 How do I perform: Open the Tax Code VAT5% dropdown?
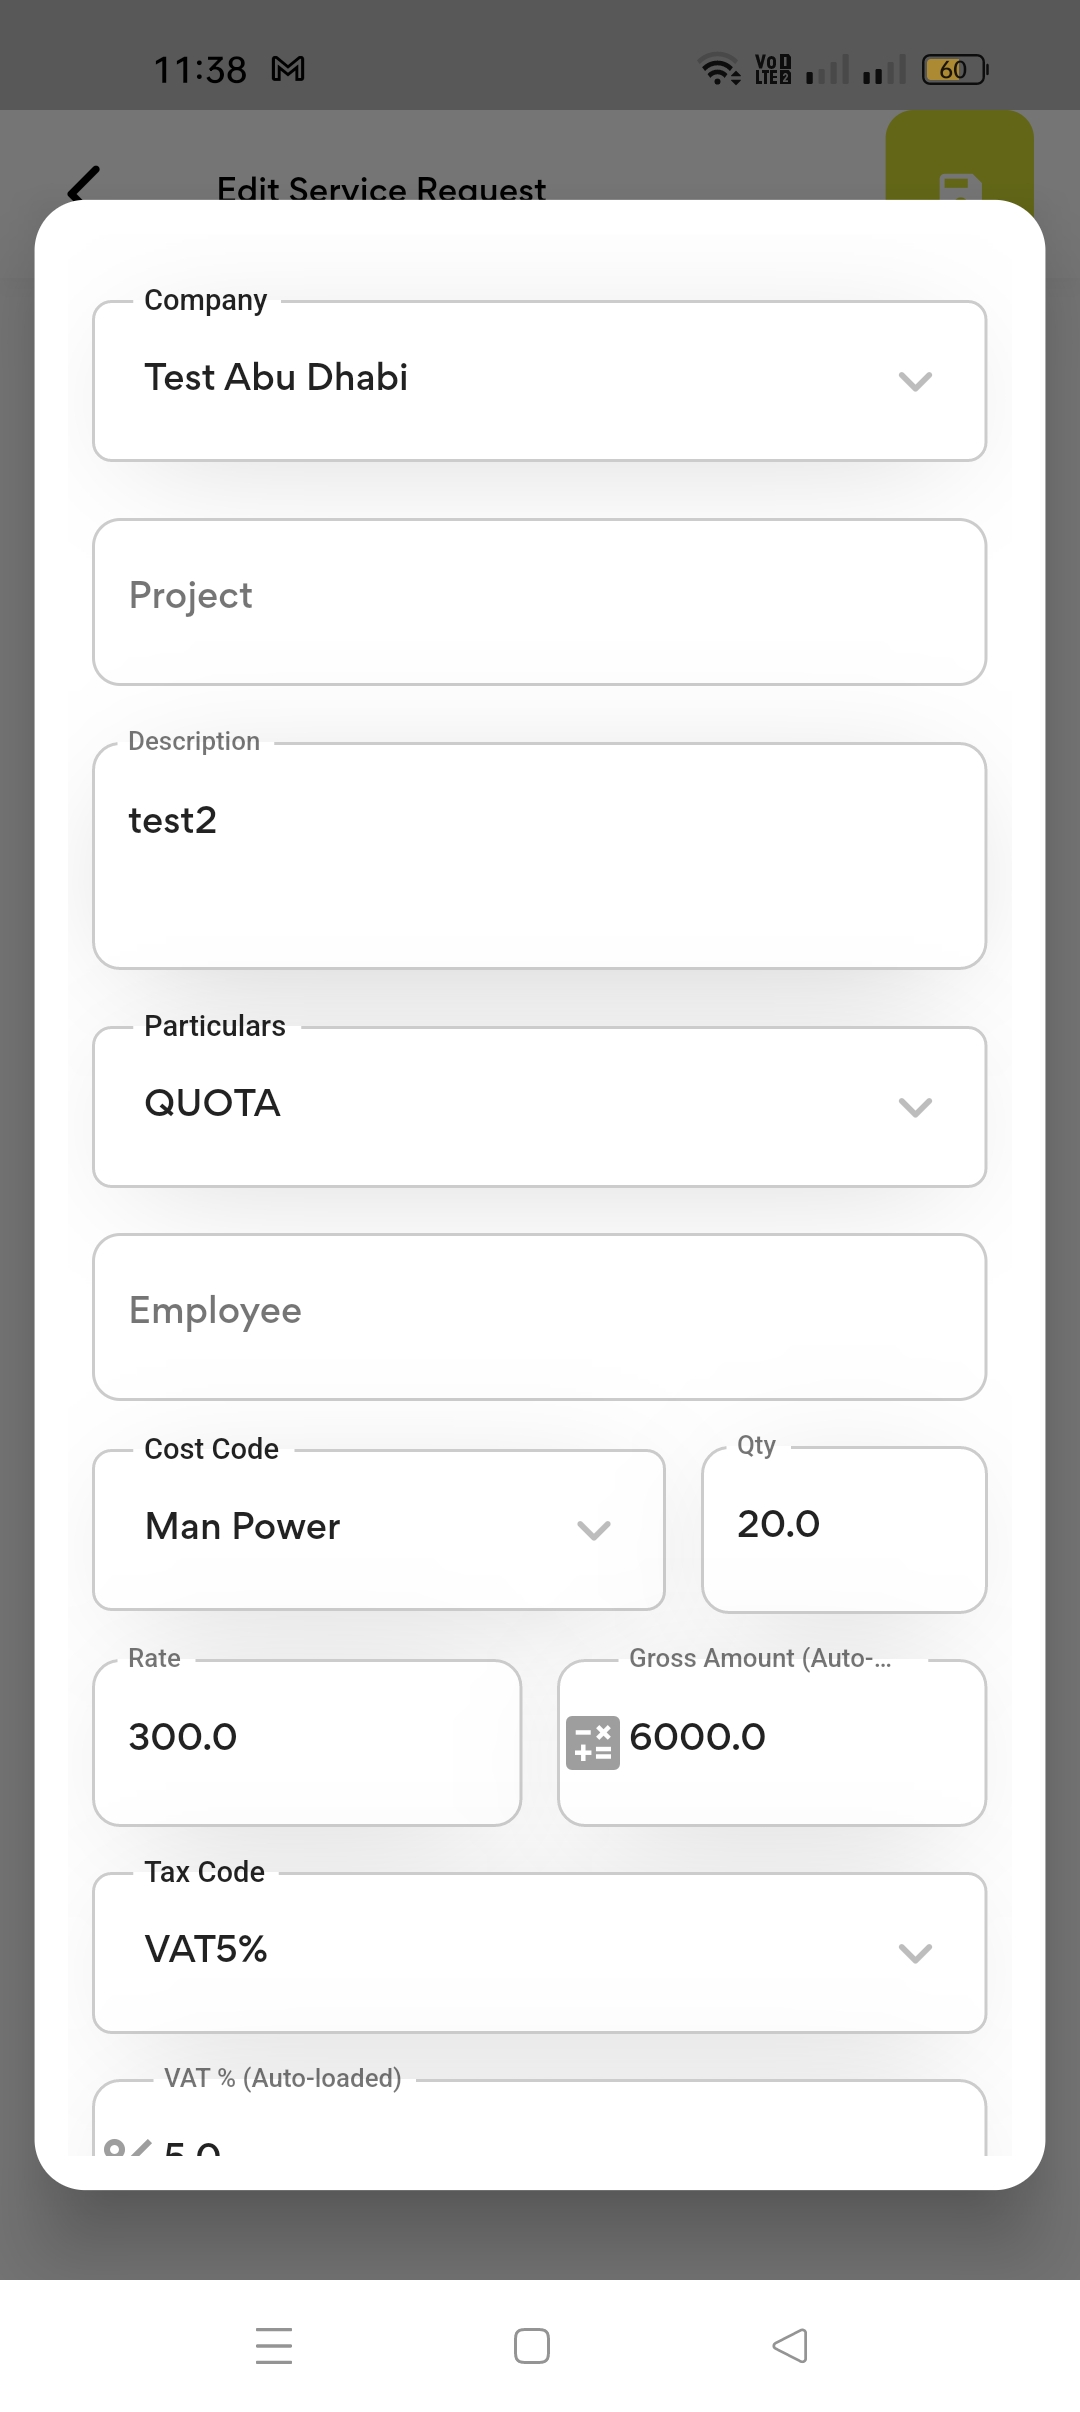(x=539, y=1952)
